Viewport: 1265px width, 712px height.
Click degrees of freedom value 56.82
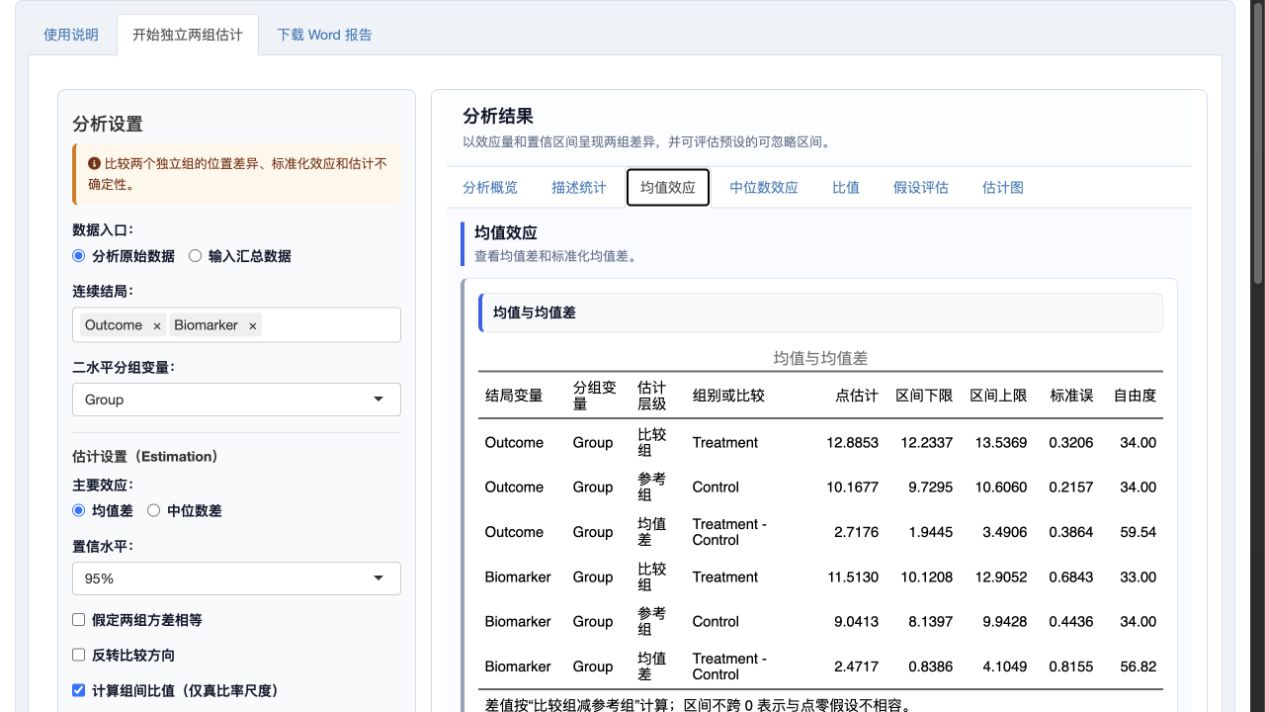[x=1138, y=666]
